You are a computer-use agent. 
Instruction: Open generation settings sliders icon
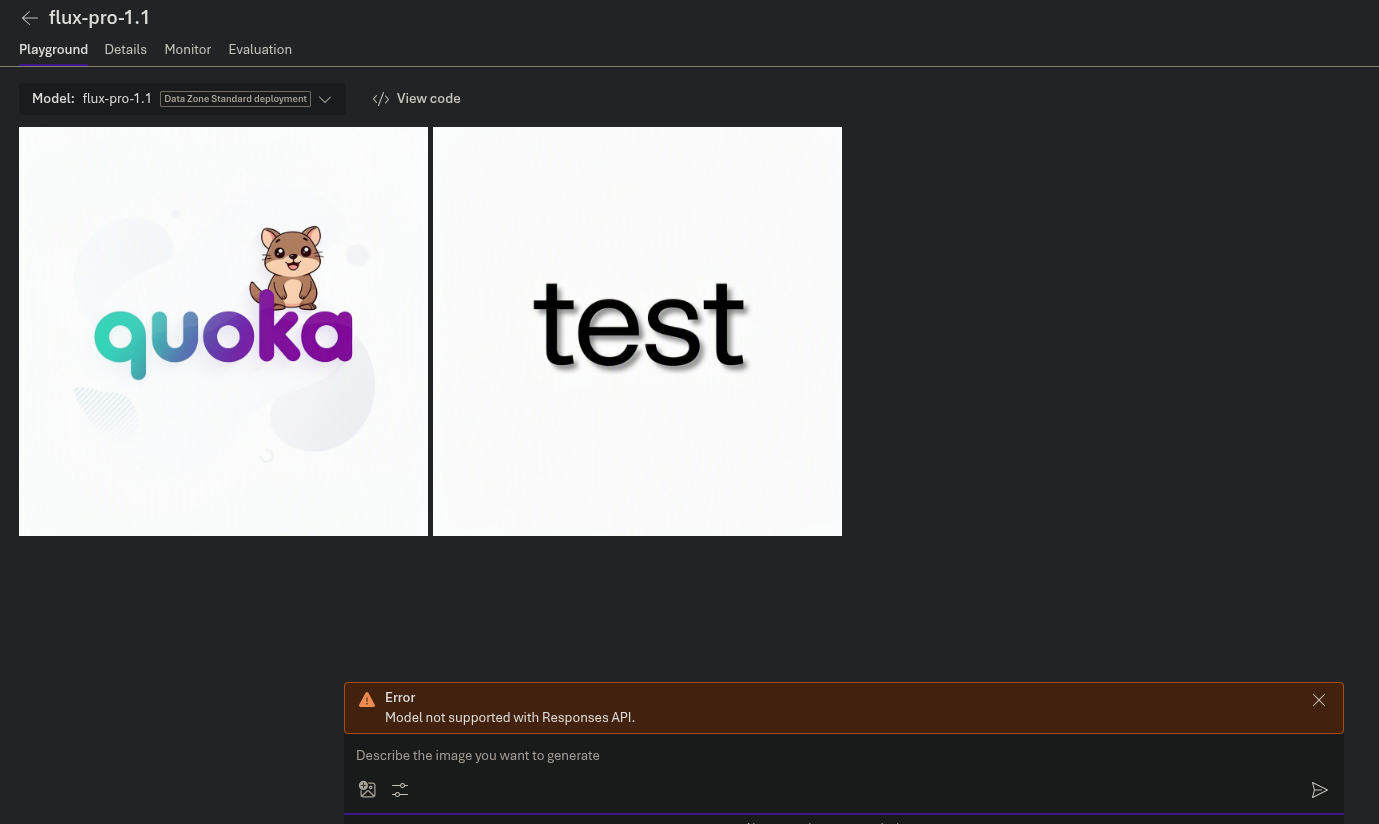pos(400,790)
